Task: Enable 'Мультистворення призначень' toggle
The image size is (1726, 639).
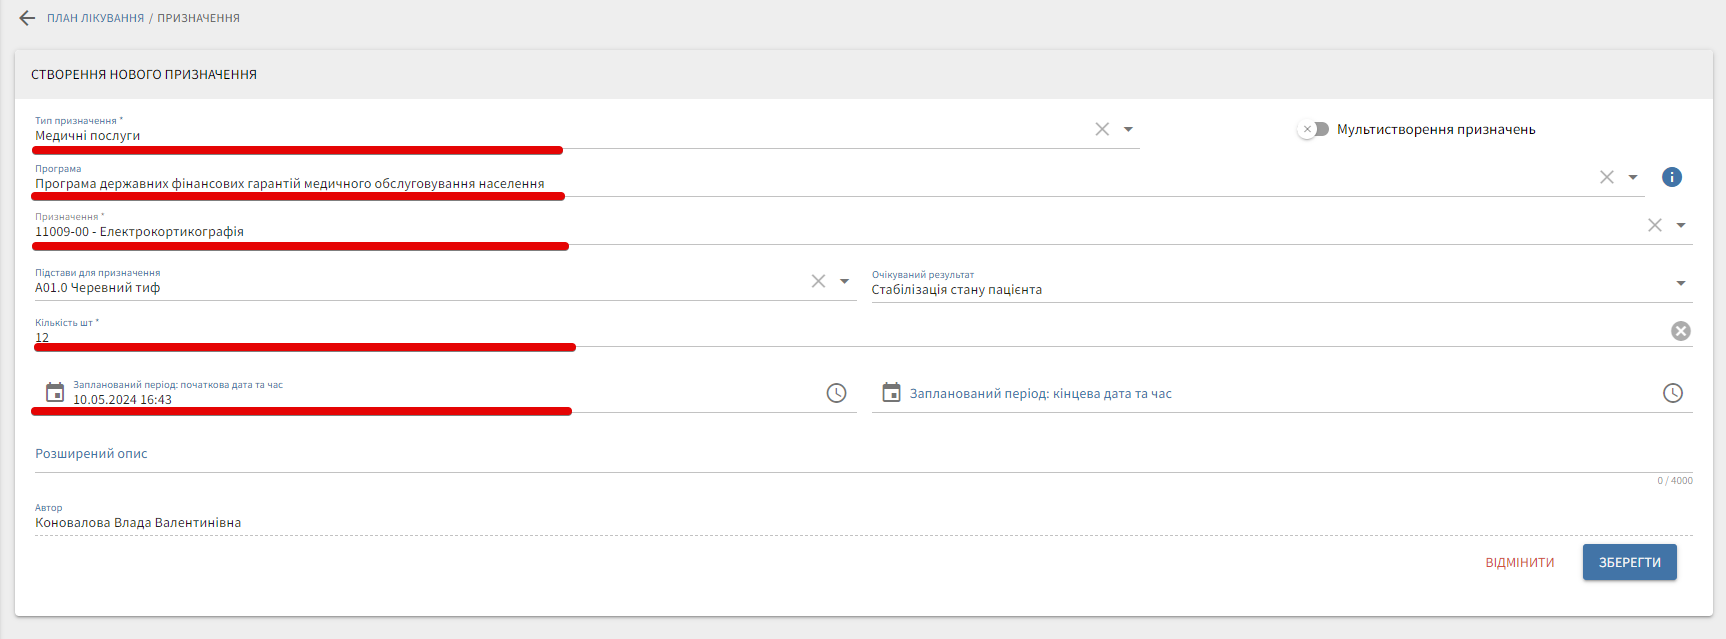Action: coord(1313,129)
